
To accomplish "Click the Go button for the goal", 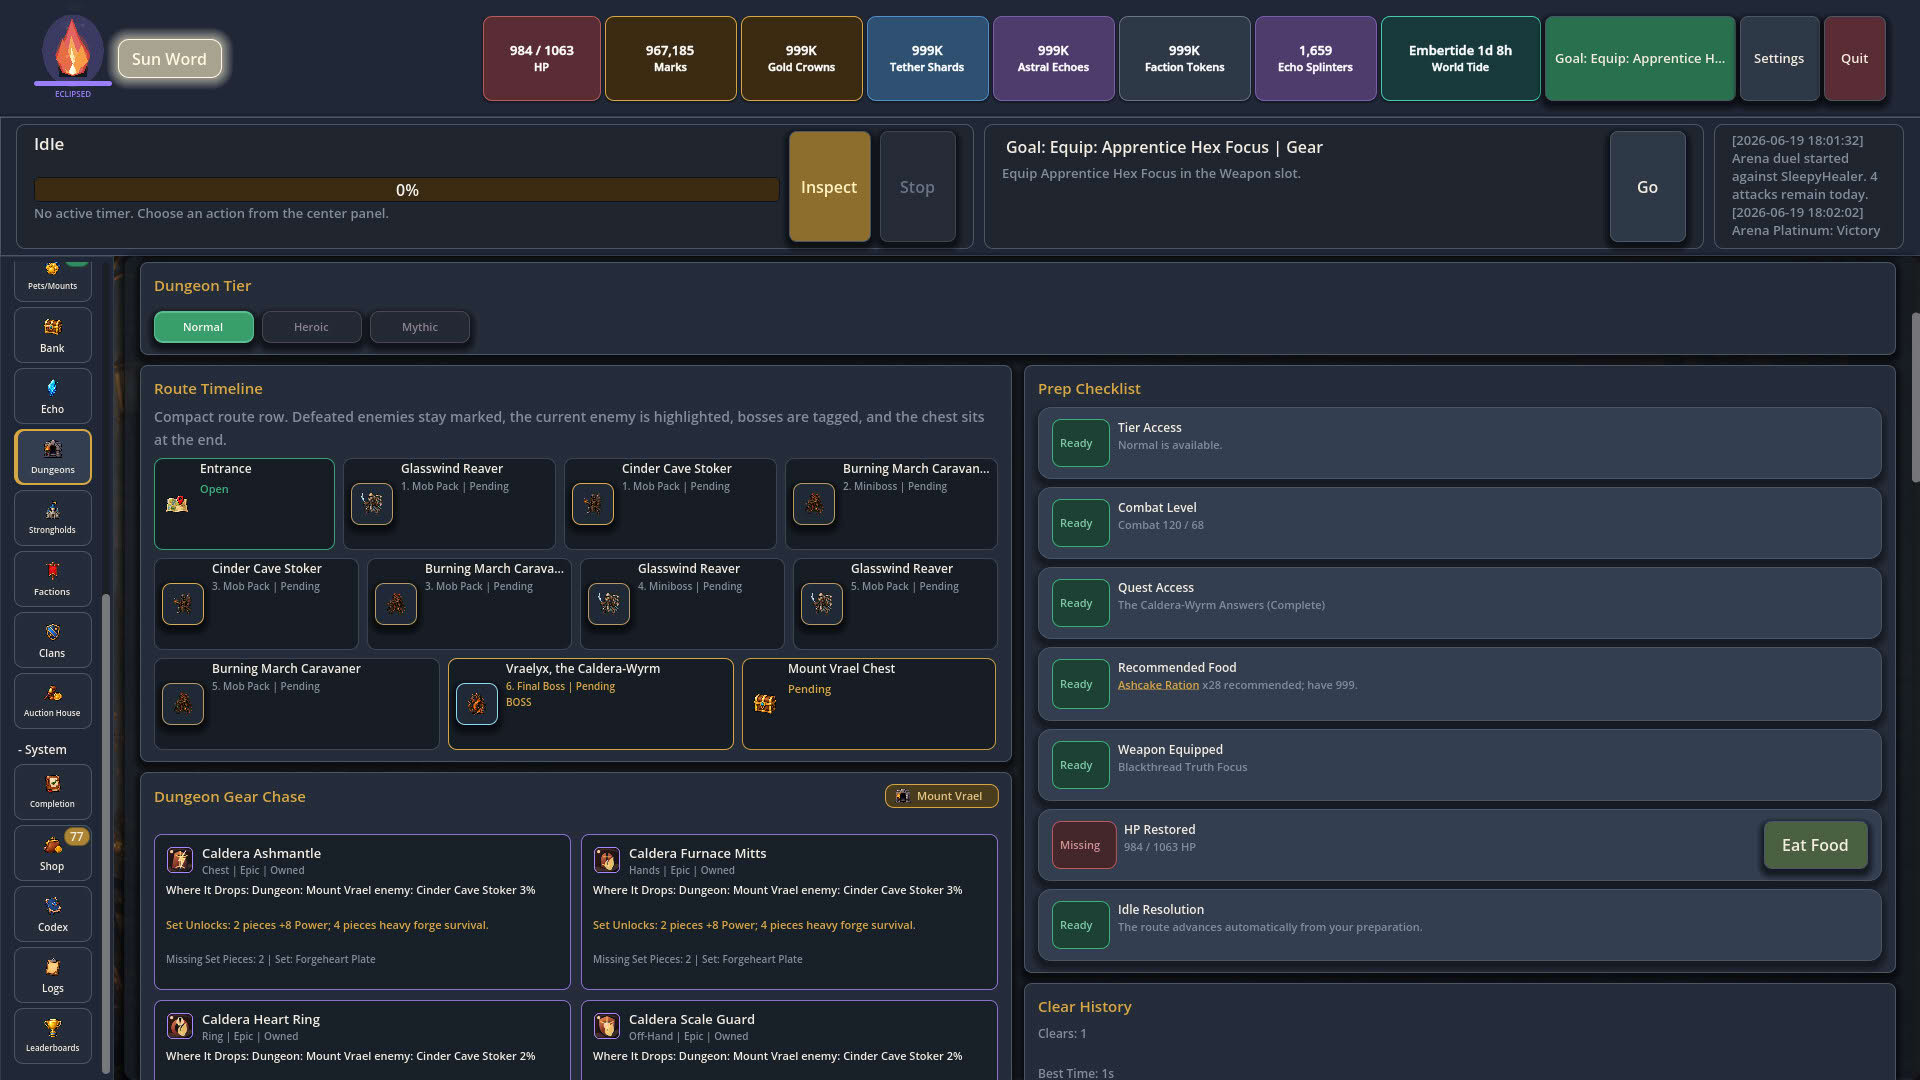I will [1647, 187].
